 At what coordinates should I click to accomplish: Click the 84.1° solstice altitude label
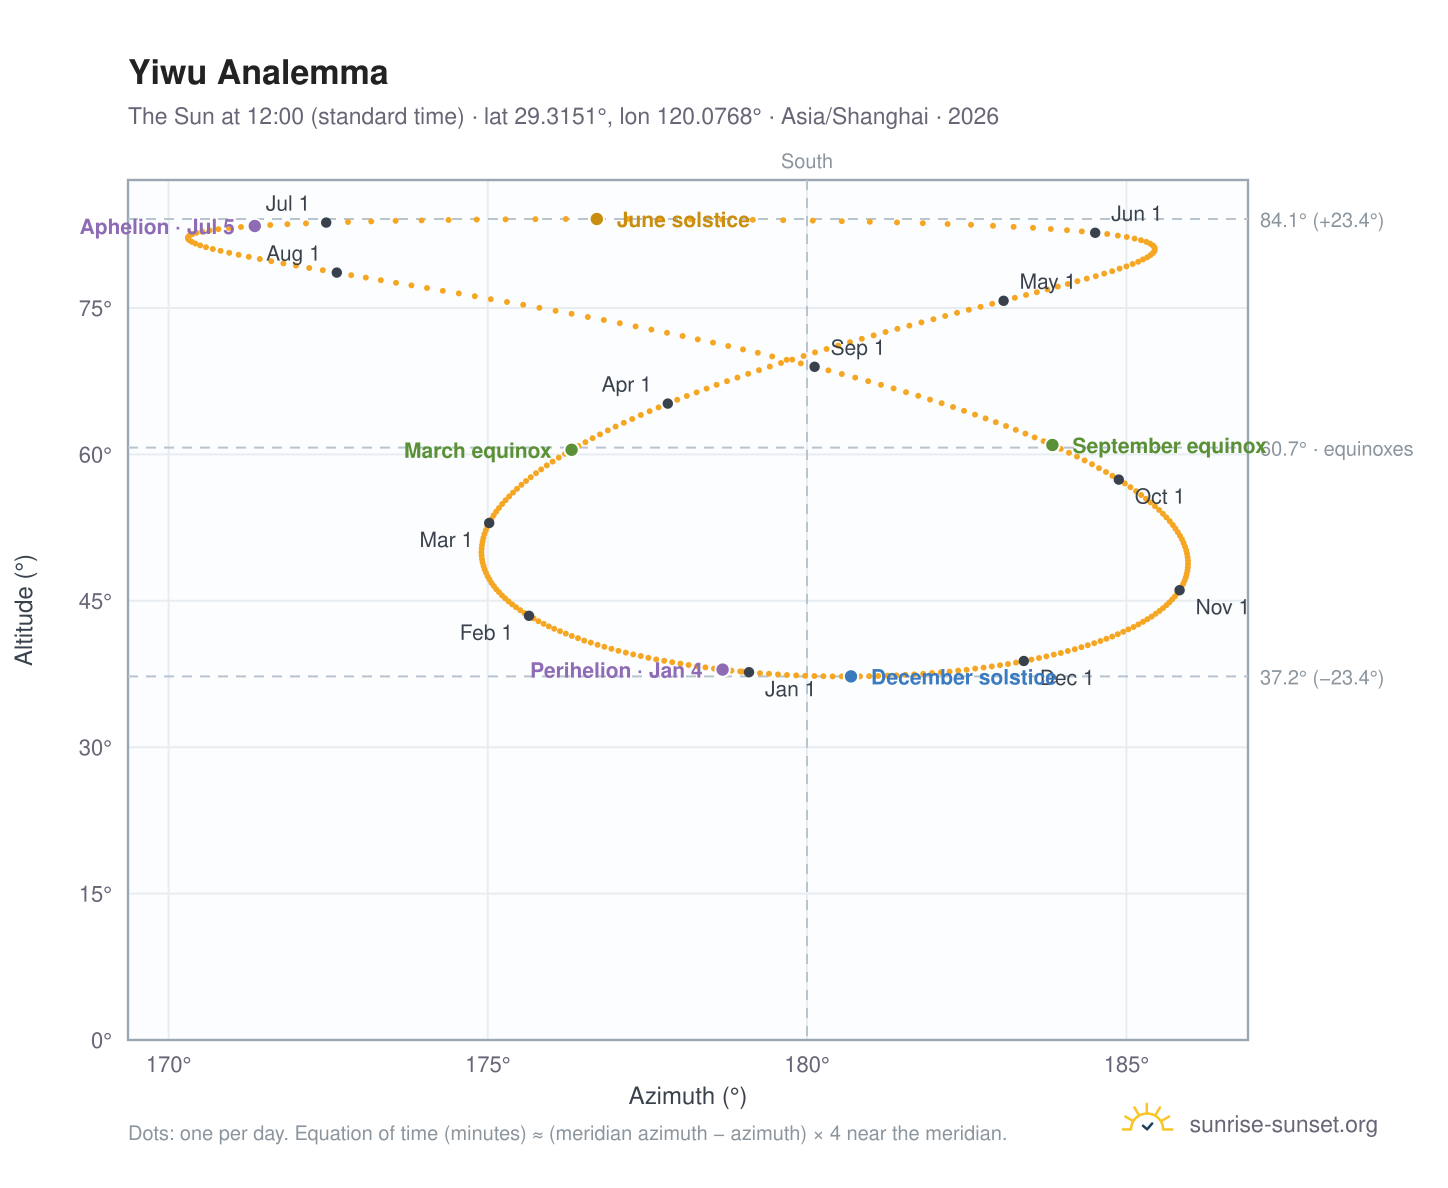(x=1322, y=221)
